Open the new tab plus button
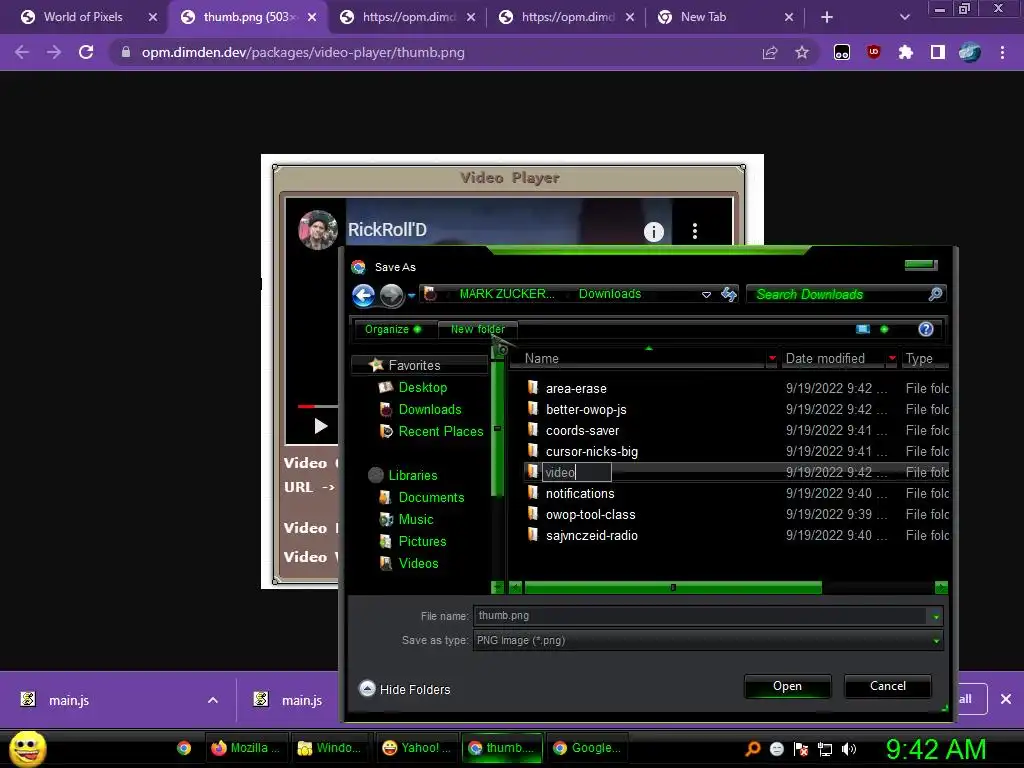The image size is (1024, 768). 827,18
